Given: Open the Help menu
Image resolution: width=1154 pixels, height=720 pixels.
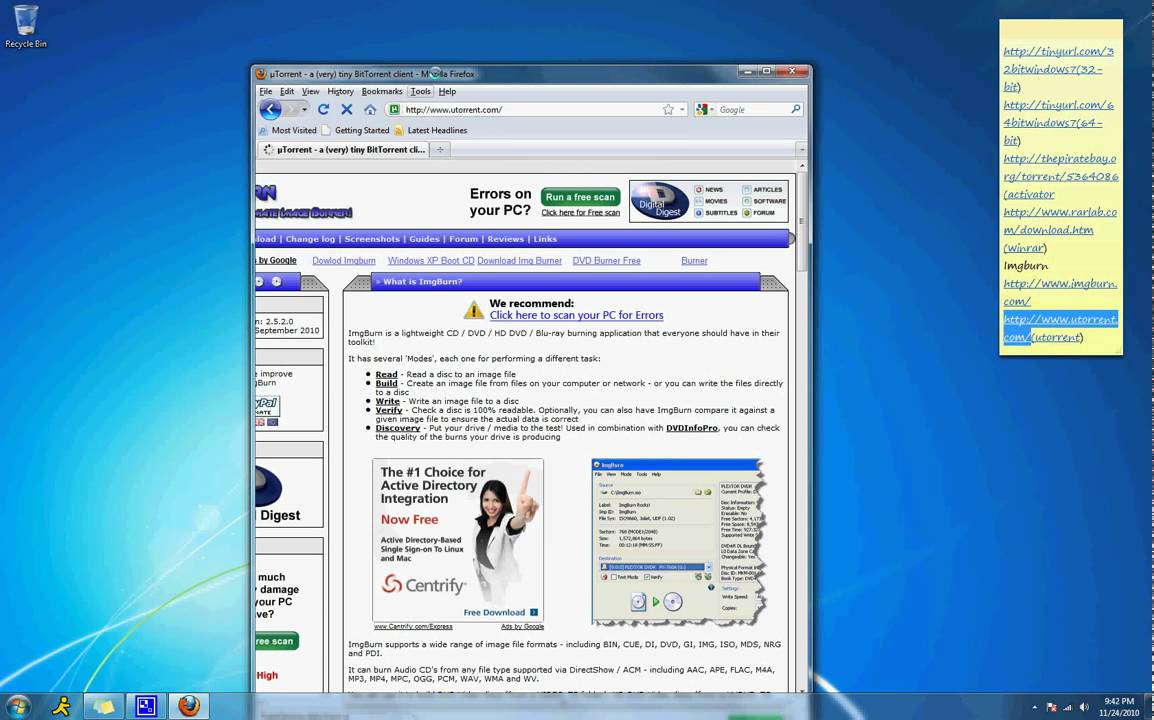Looking at the screenshot, I should pos(447,91).
